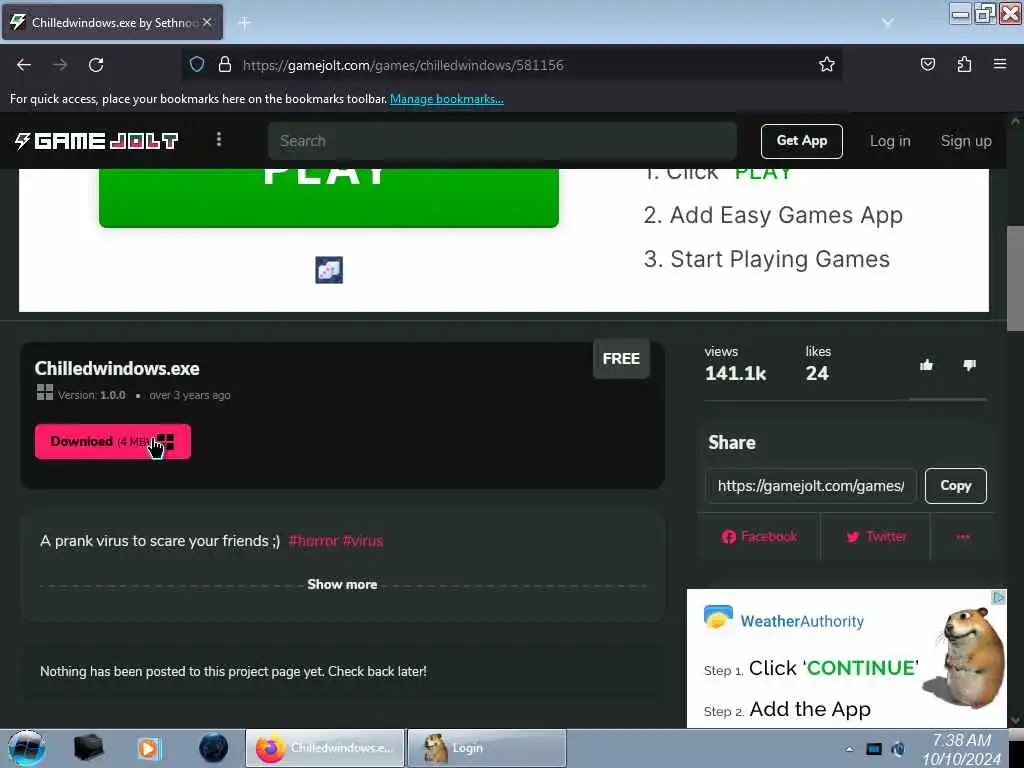Open the three-dot menu beside Game Jolt logo
This screenshot has width=1024, height=768.
click(219, 140)
